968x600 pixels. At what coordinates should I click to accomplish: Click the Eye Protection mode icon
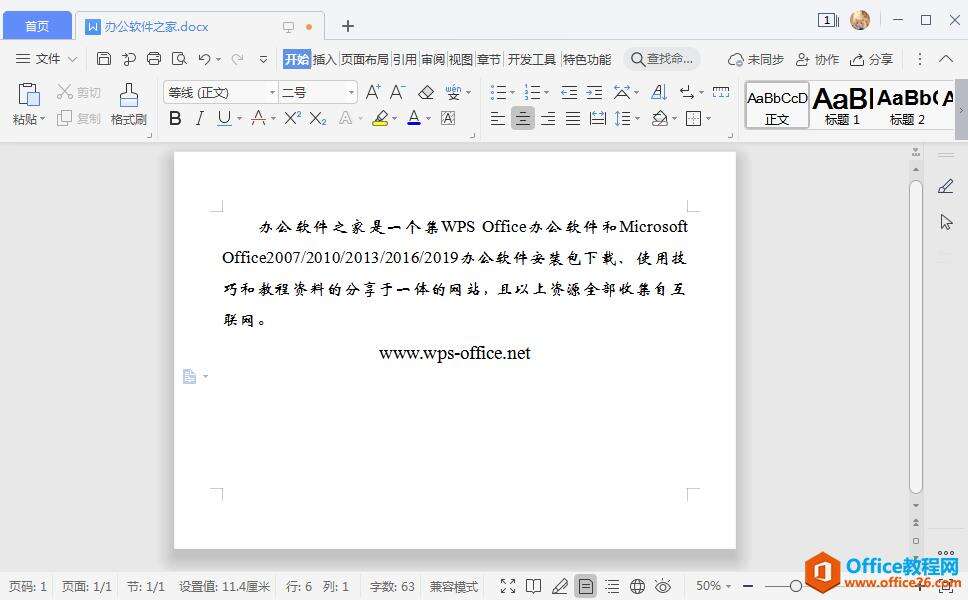pyautogui.click(x=662, y=586)
